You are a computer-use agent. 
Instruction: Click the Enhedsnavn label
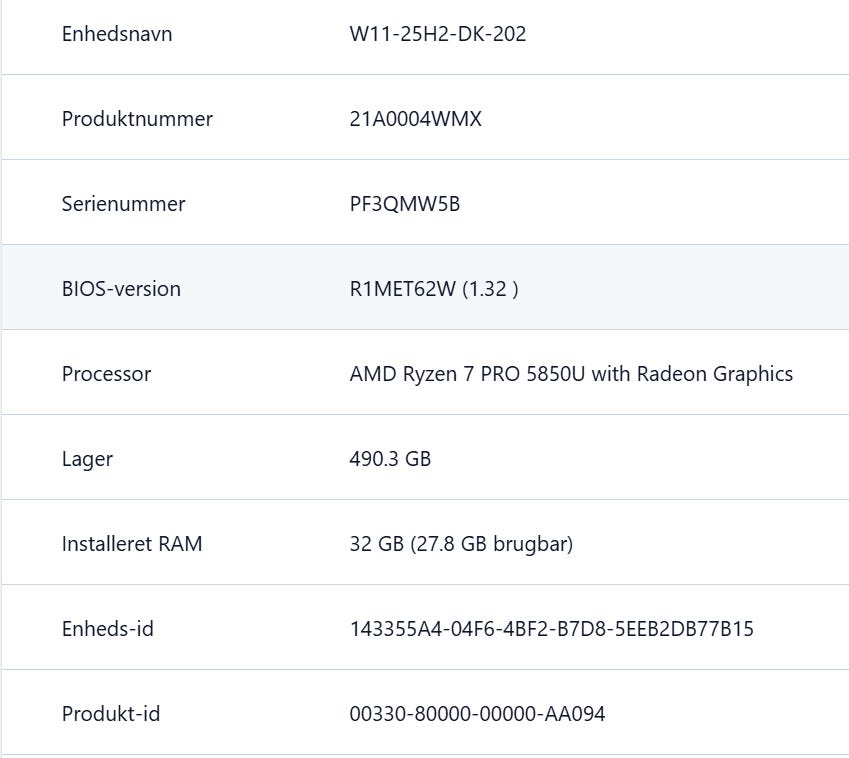pyautogui.click(x=117, y=34)
